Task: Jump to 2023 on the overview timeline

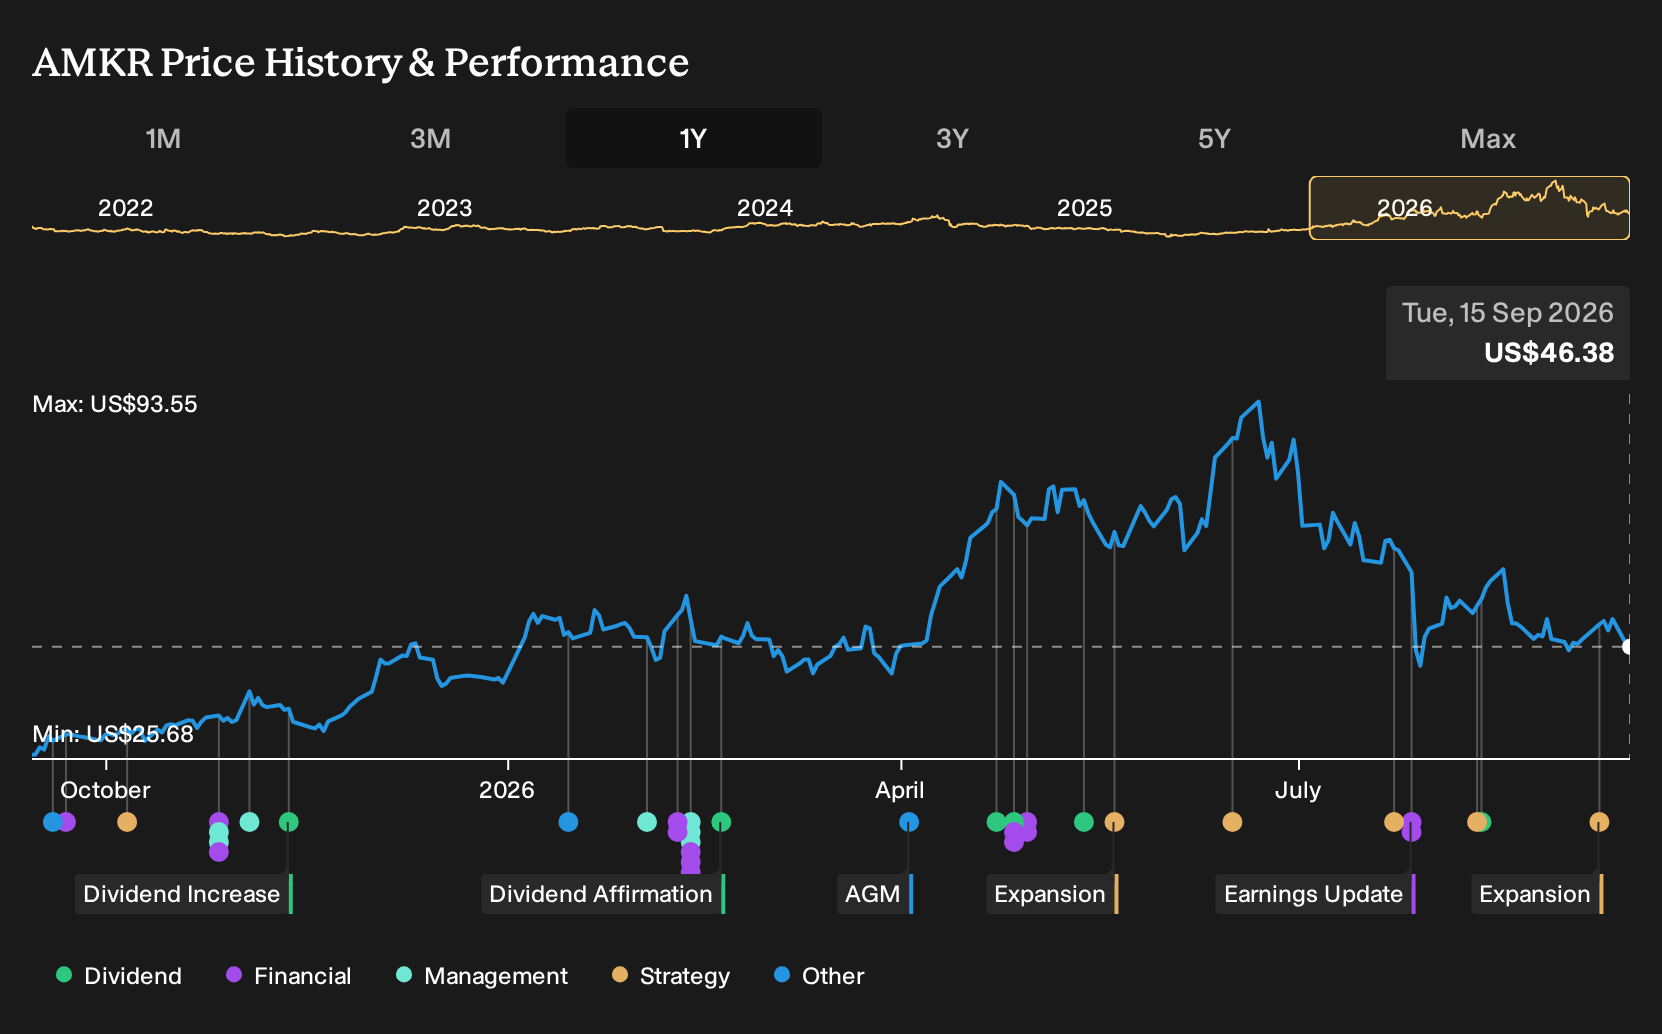Action: point(444,208)
